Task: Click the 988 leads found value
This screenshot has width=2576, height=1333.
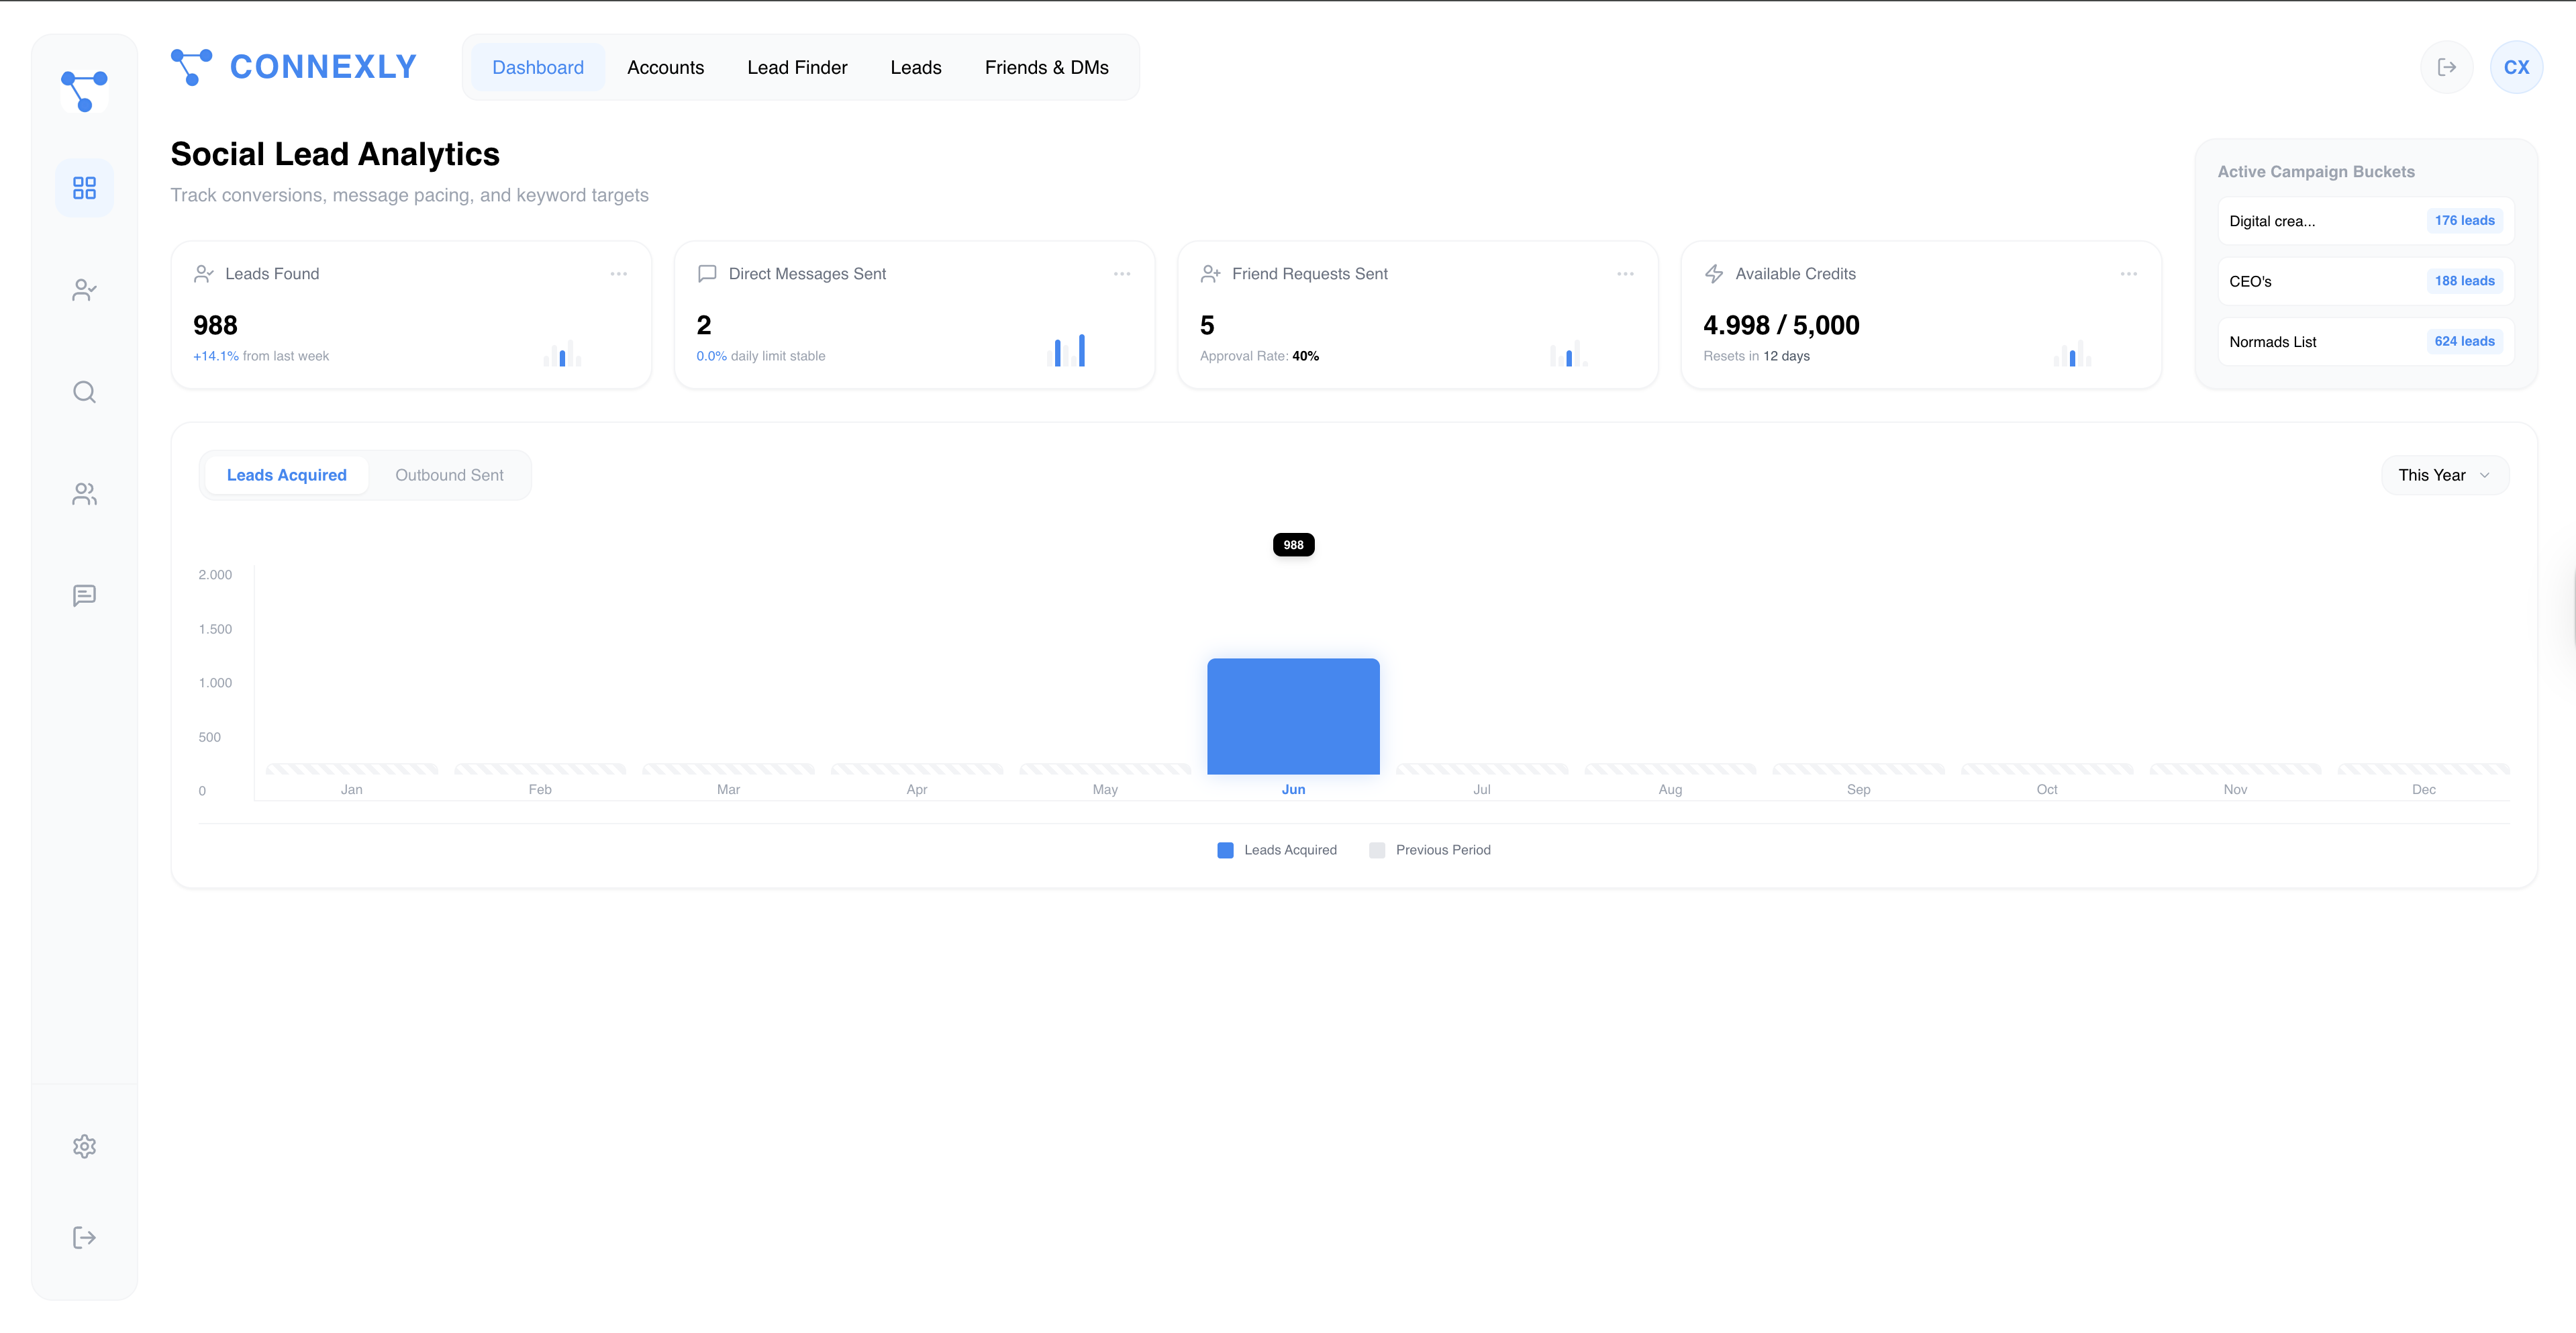Action: tap(215, 325)
